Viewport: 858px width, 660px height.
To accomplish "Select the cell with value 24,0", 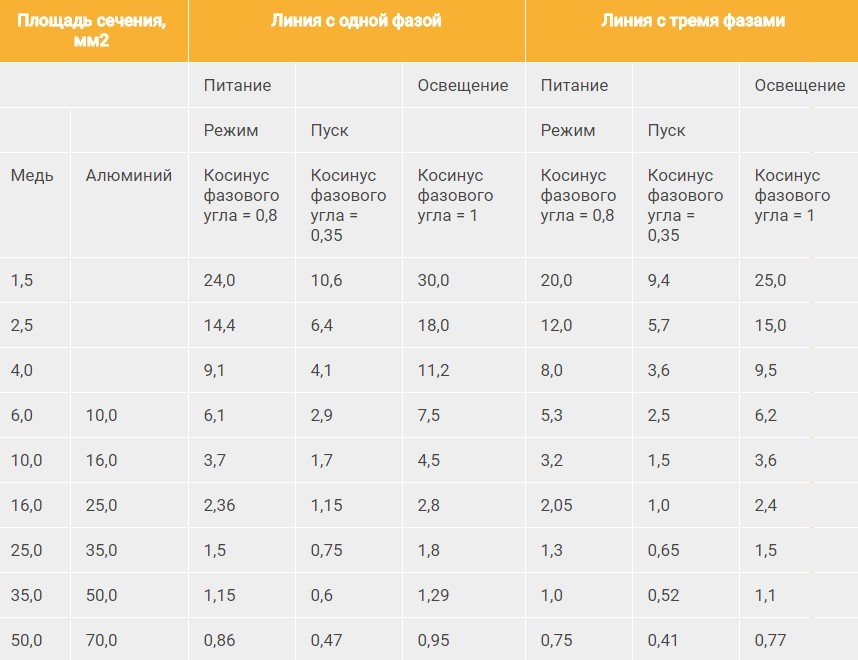I will tap(219, 280).
